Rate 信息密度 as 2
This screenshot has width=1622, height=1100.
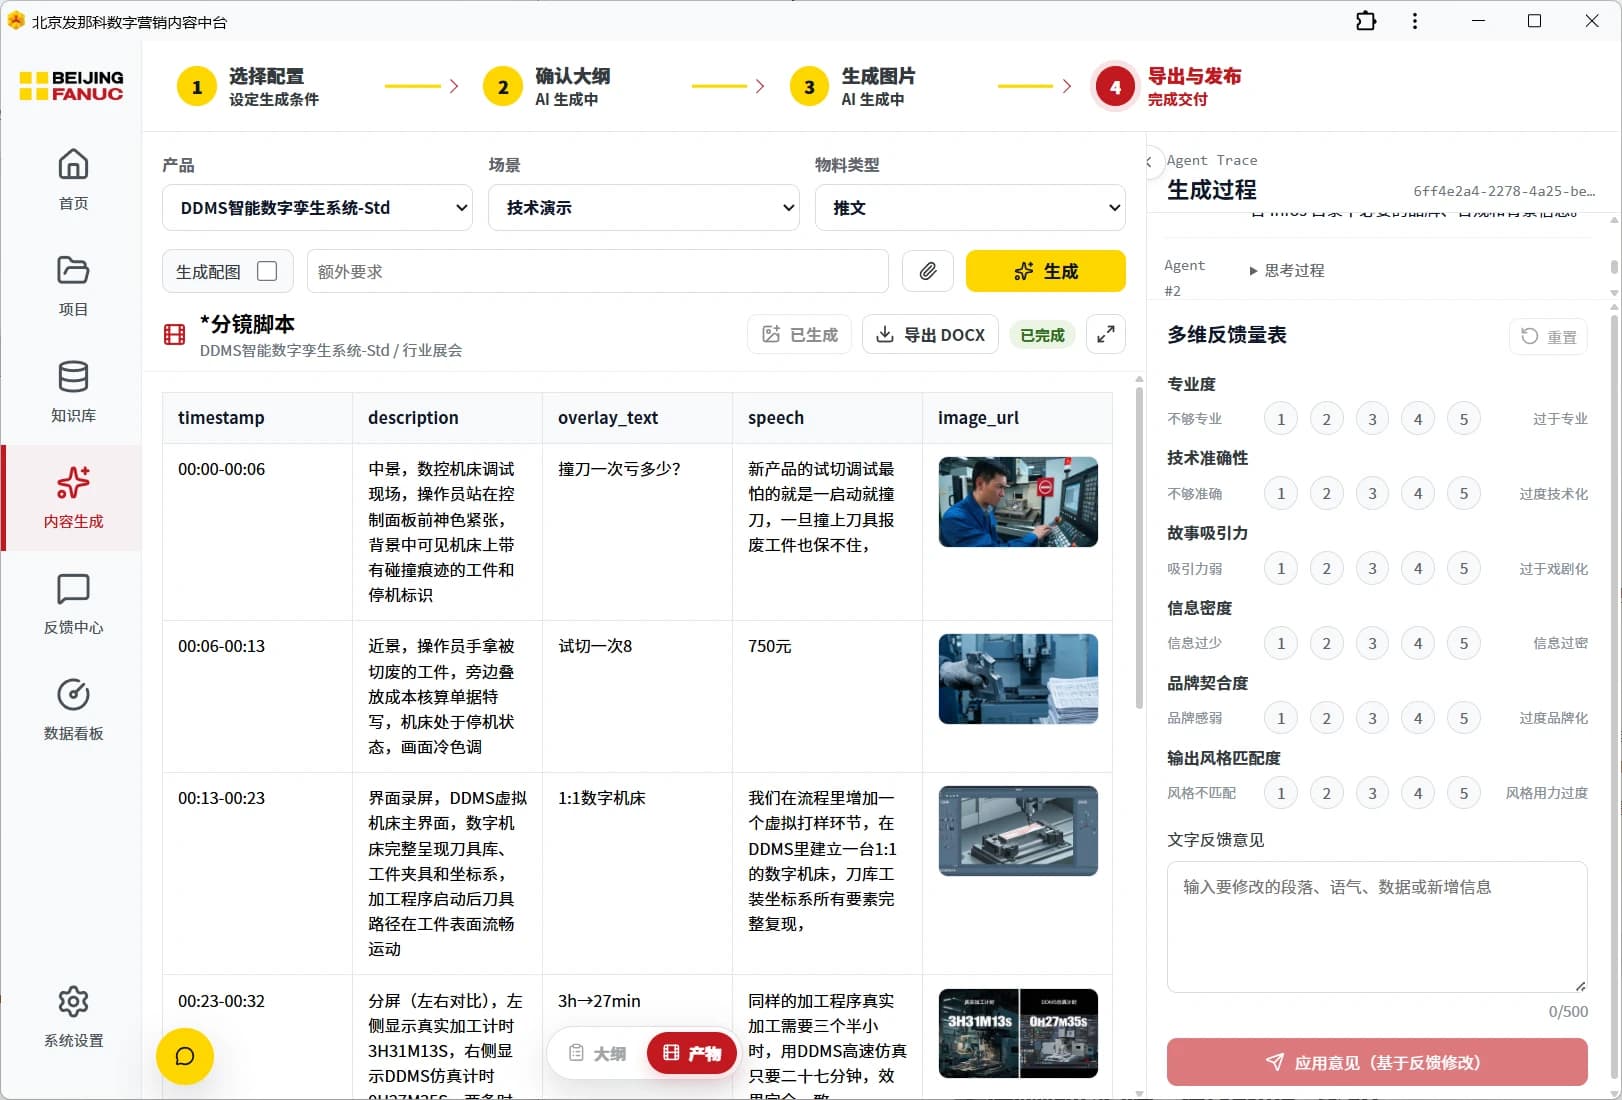point(1327,643)
